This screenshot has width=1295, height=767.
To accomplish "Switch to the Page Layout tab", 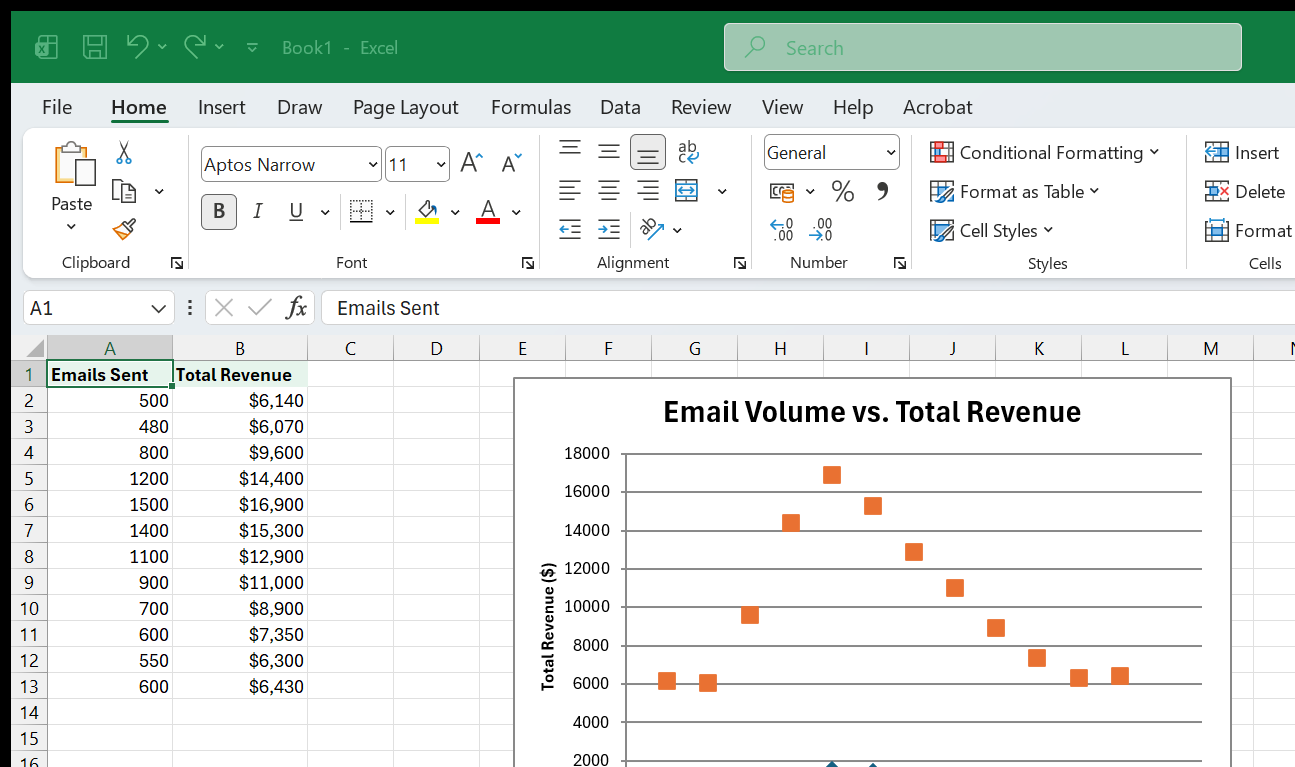I will [405, 107].
